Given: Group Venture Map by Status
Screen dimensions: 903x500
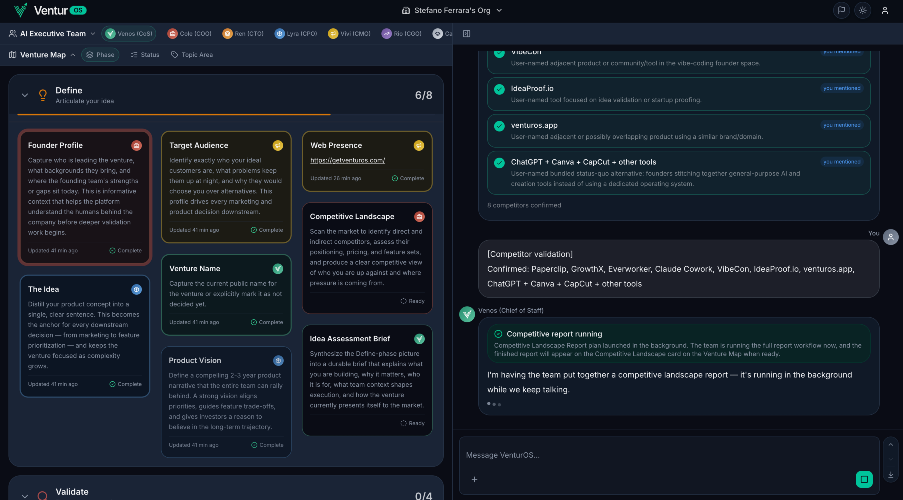Looking at the screenshot, I should pos(145,55).
